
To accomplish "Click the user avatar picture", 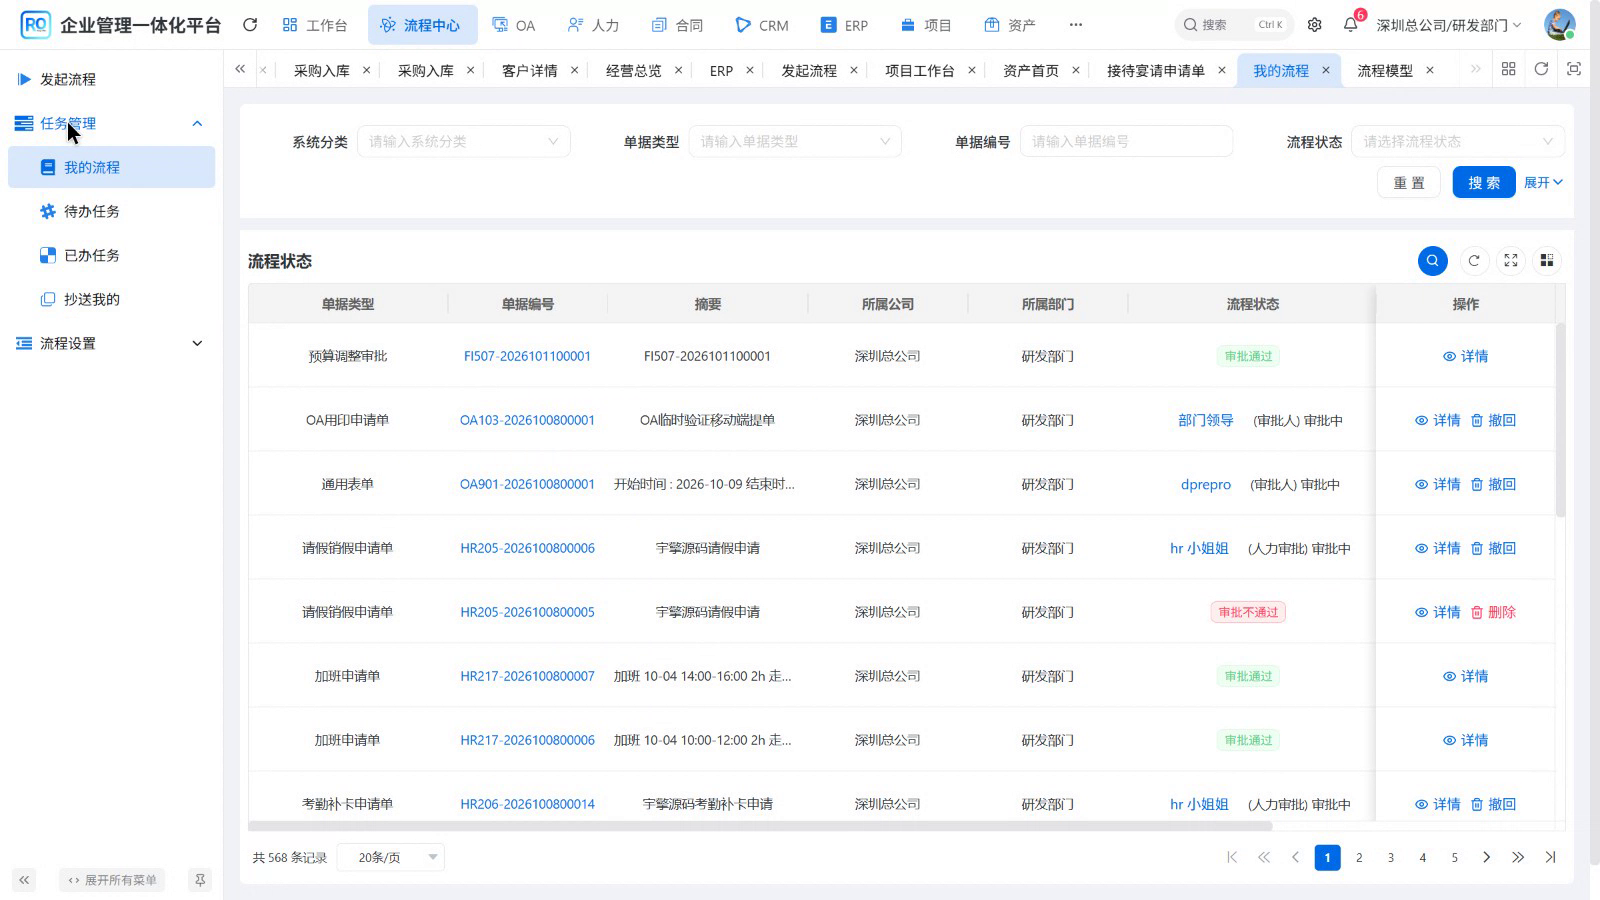I will pos(1559,25).
